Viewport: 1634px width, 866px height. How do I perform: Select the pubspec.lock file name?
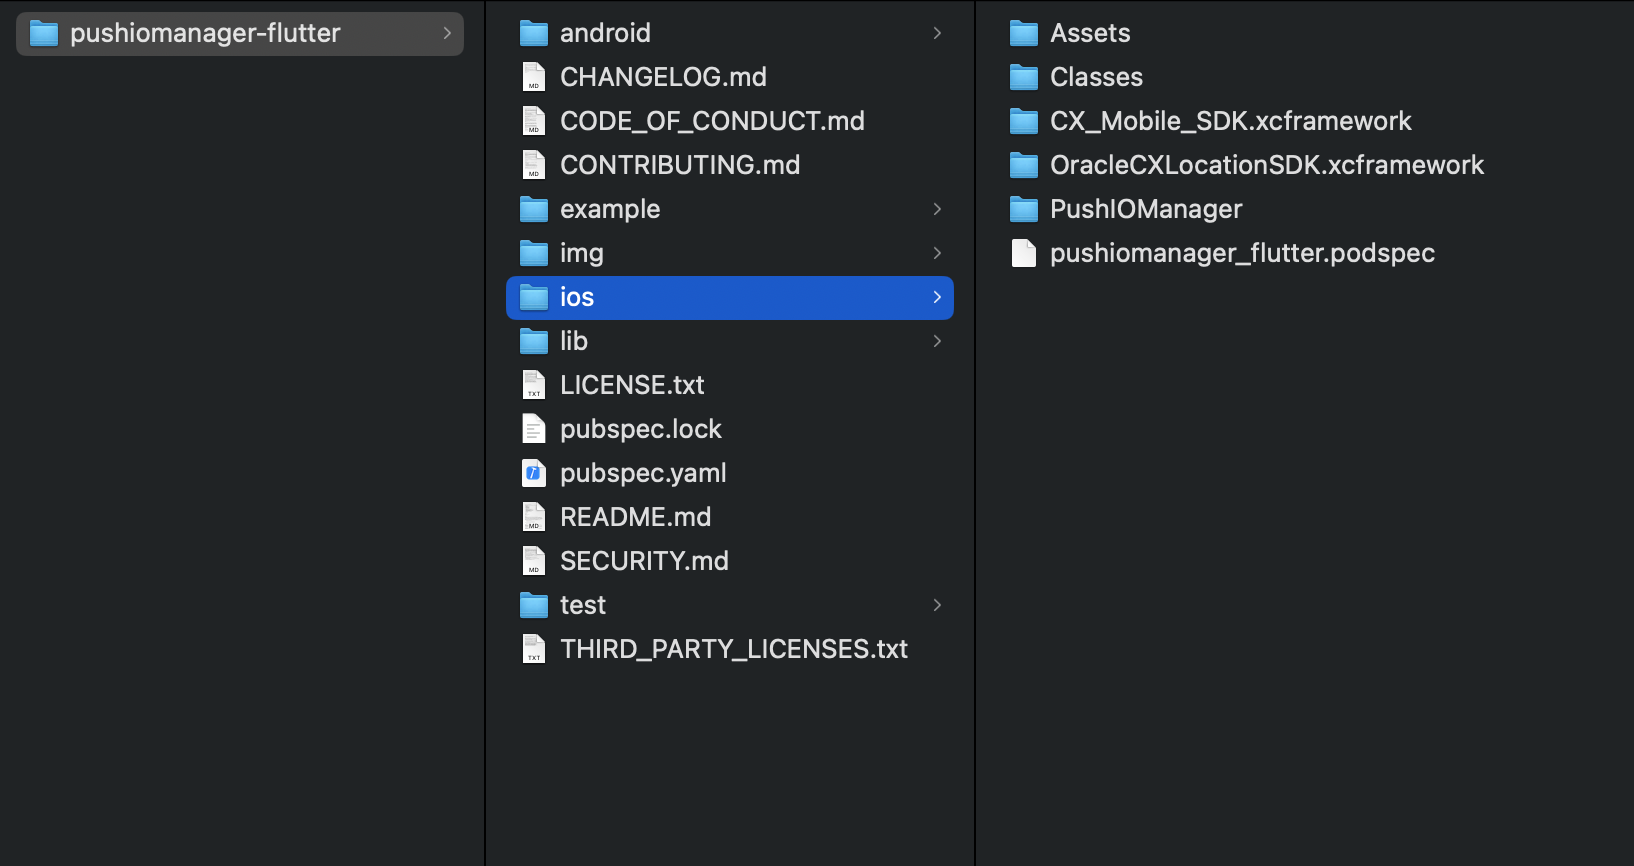click(x=641, y=429)
